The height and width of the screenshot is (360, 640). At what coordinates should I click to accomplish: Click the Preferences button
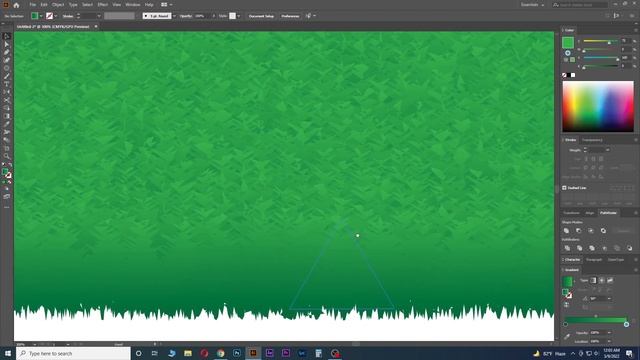point(290,16)
